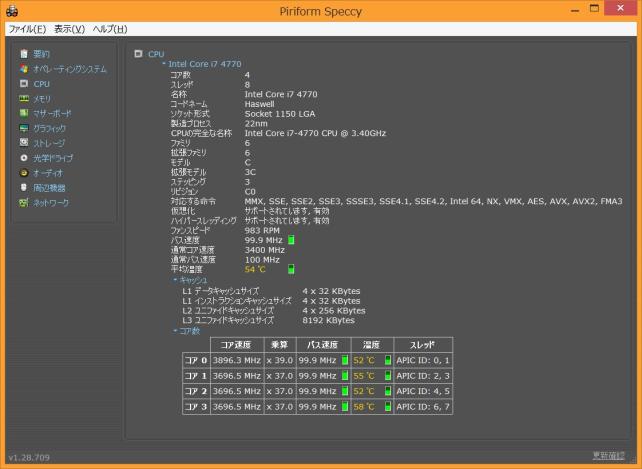Open the 表示(V) menu
This screenshot has width=642, height=469.
tap(69, 29)
